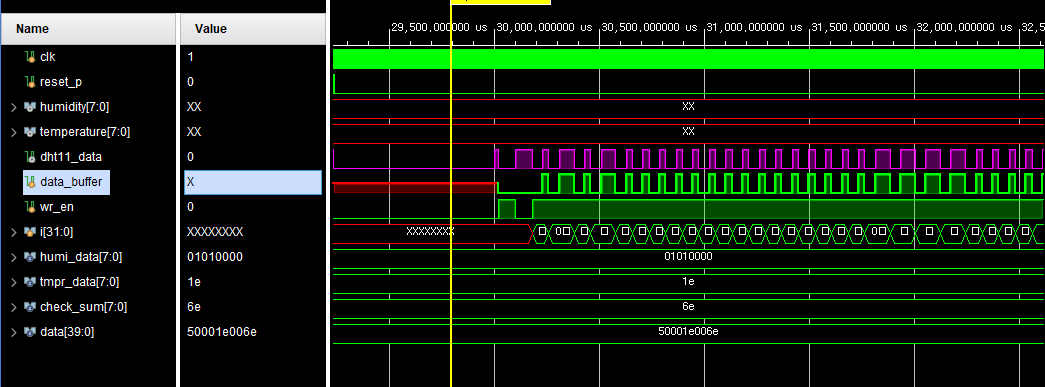Screen dimensions: 1045x387
Task: Click the Value column header
Action: pos(253,29)
